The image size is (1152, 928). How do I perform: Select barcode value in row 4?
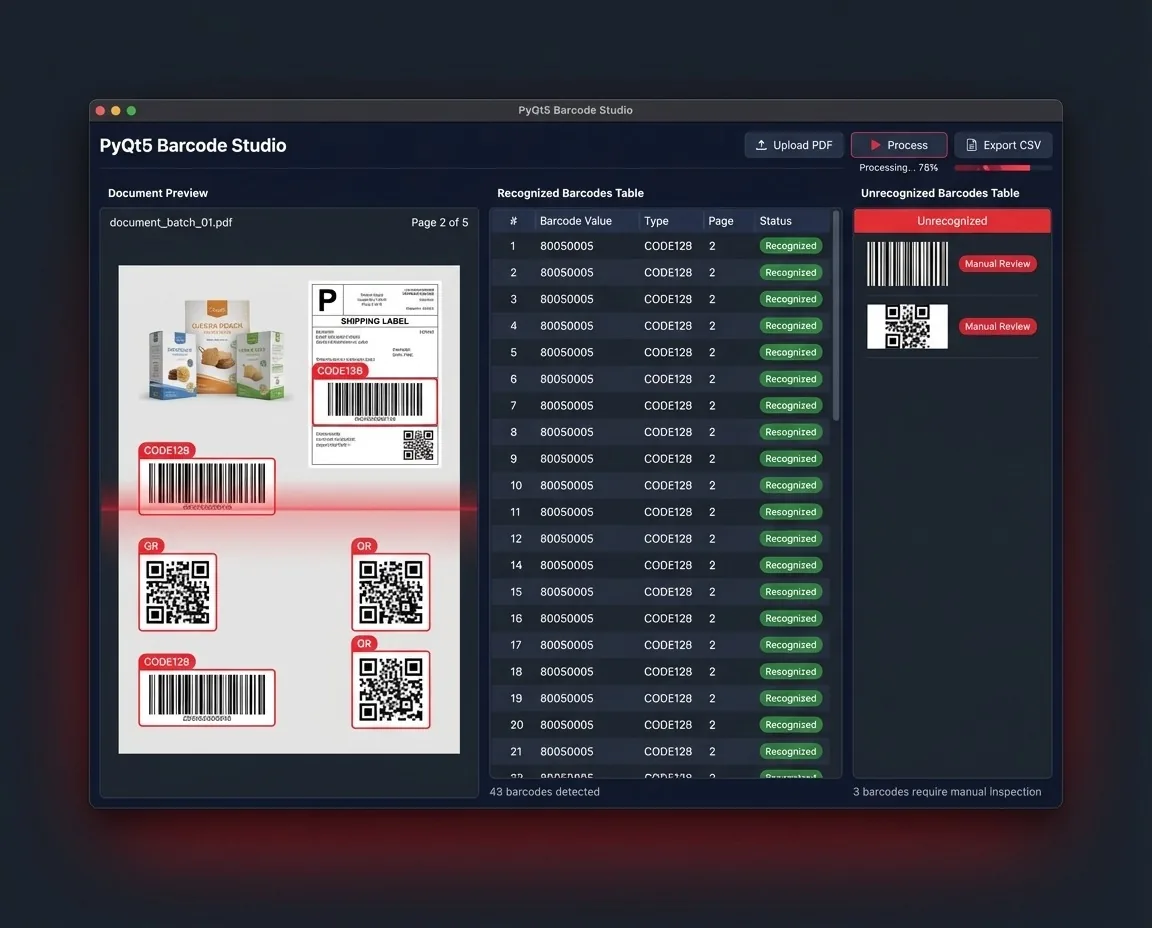tap(566, 325)
